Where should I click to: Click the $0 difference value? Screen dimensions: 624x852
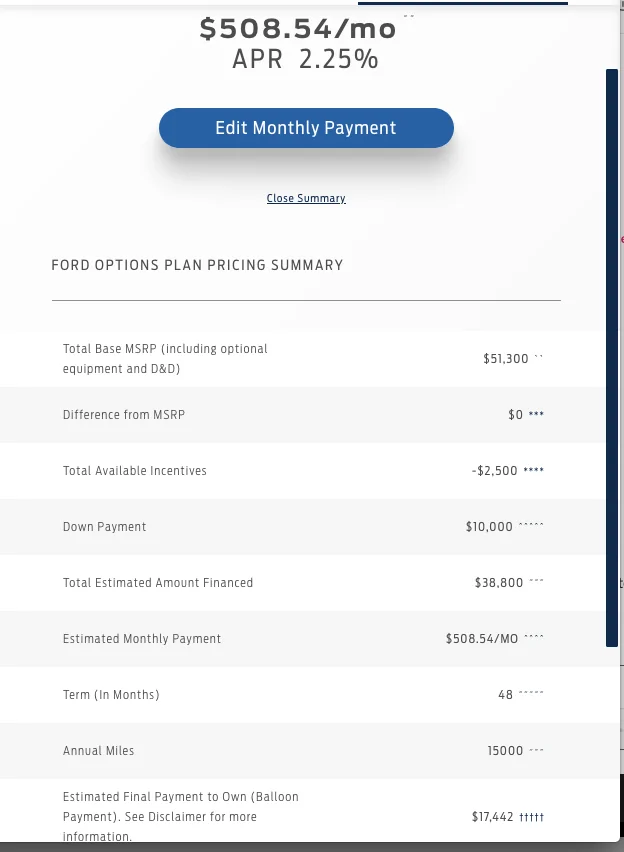[x=515, y=415]
